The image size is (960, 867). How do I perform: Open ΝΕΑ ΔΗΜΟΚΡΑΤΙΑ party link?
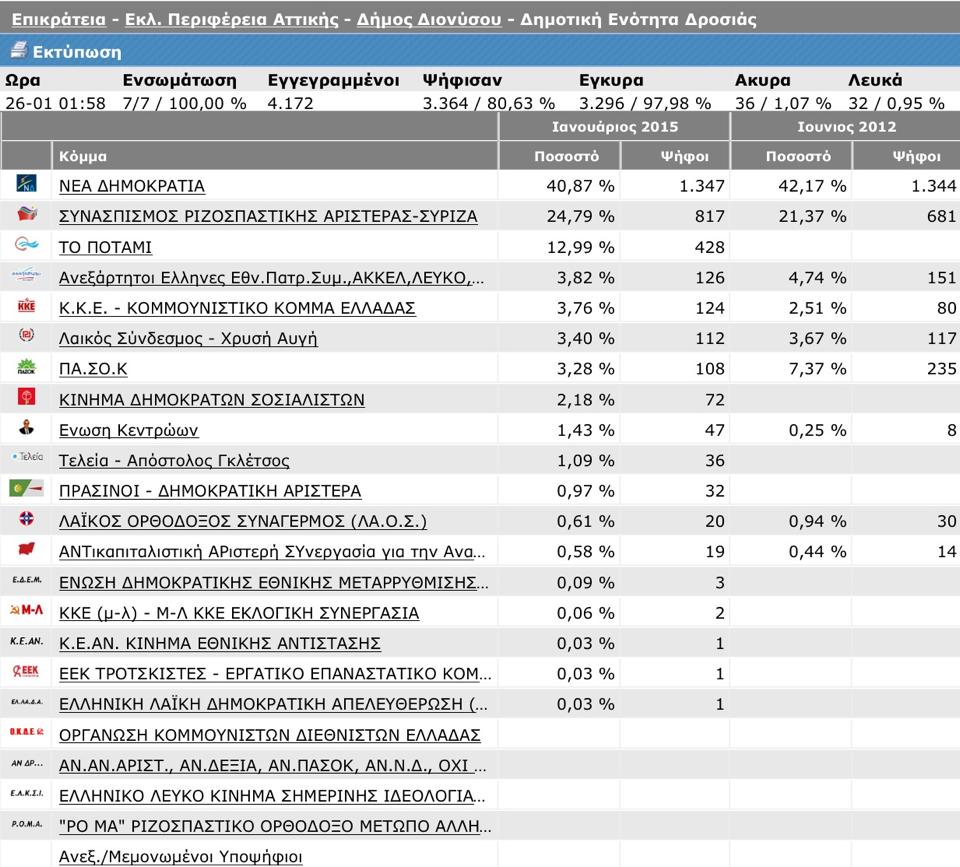[132, 186]
